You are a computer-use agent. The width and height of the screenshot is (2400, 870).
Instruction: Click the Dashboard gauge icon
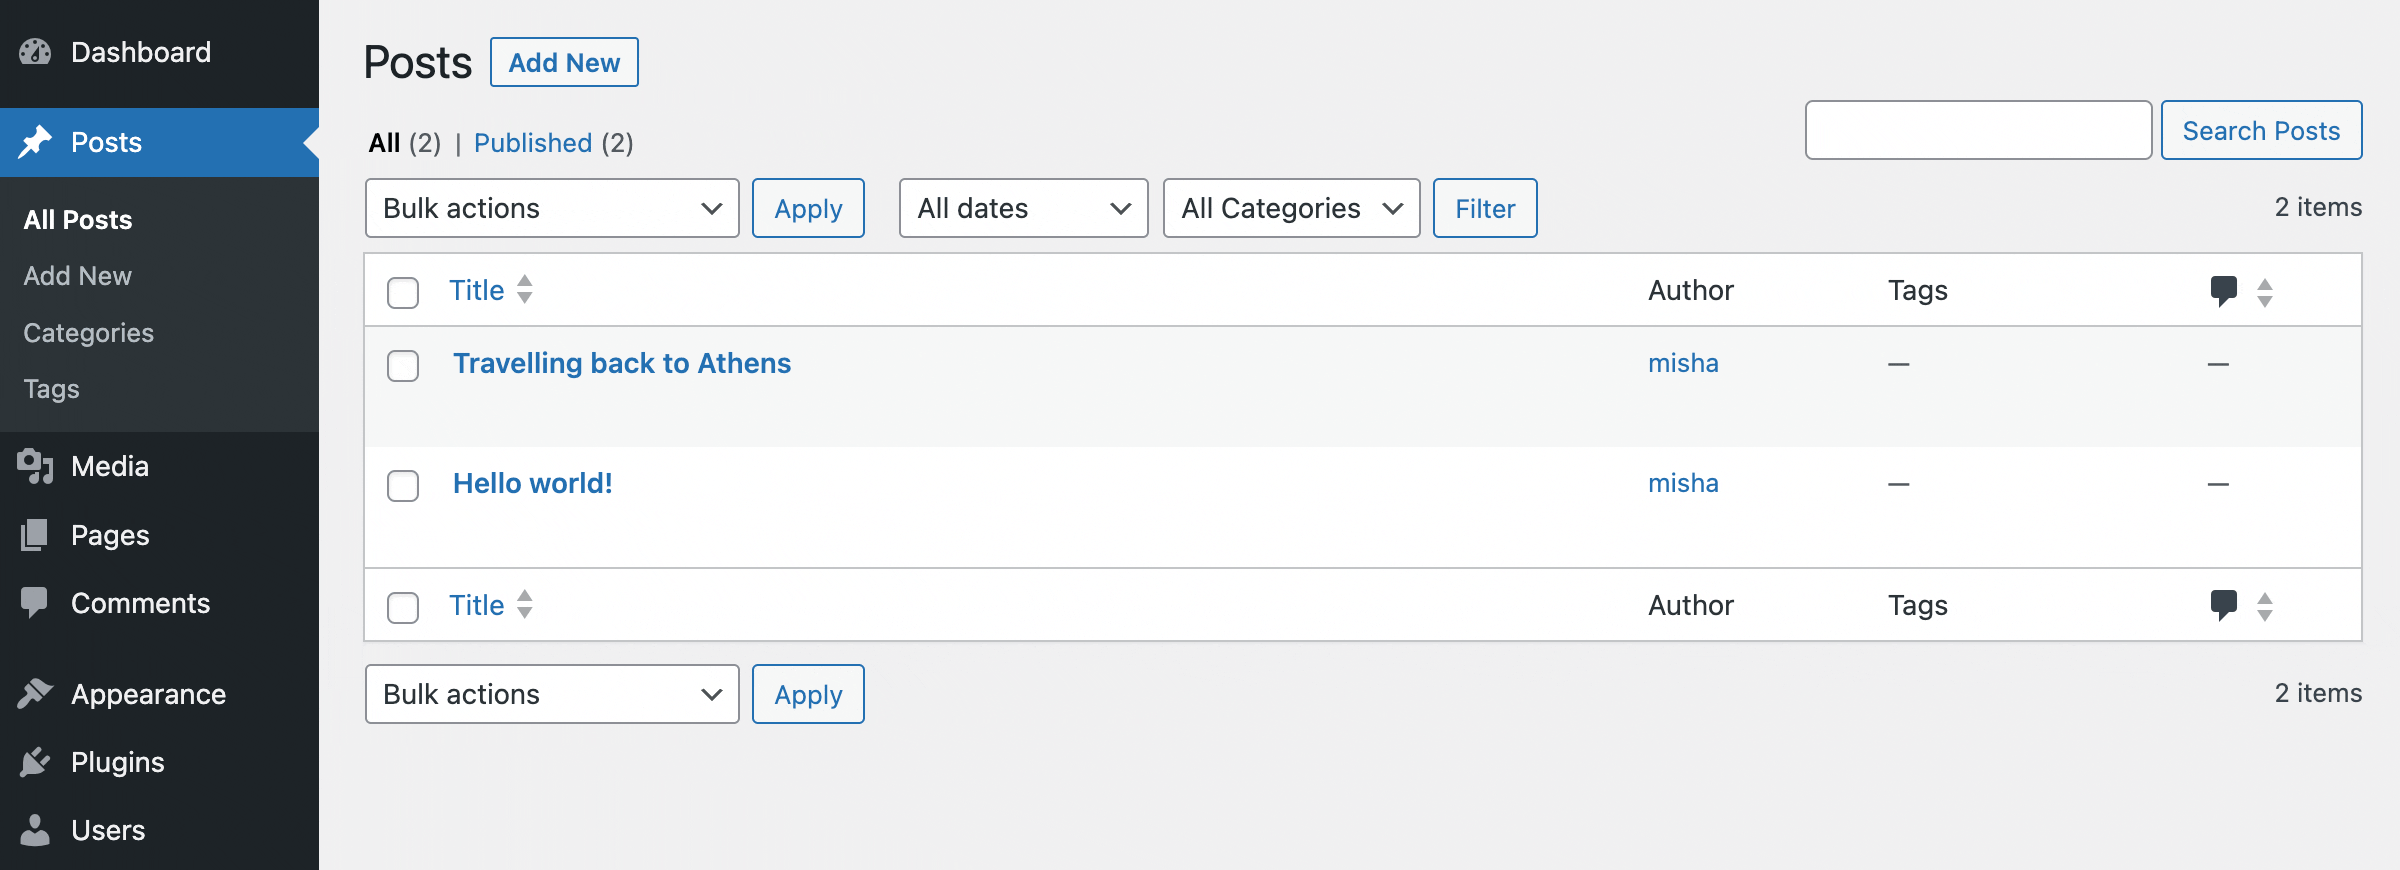(x=35, y=52)
